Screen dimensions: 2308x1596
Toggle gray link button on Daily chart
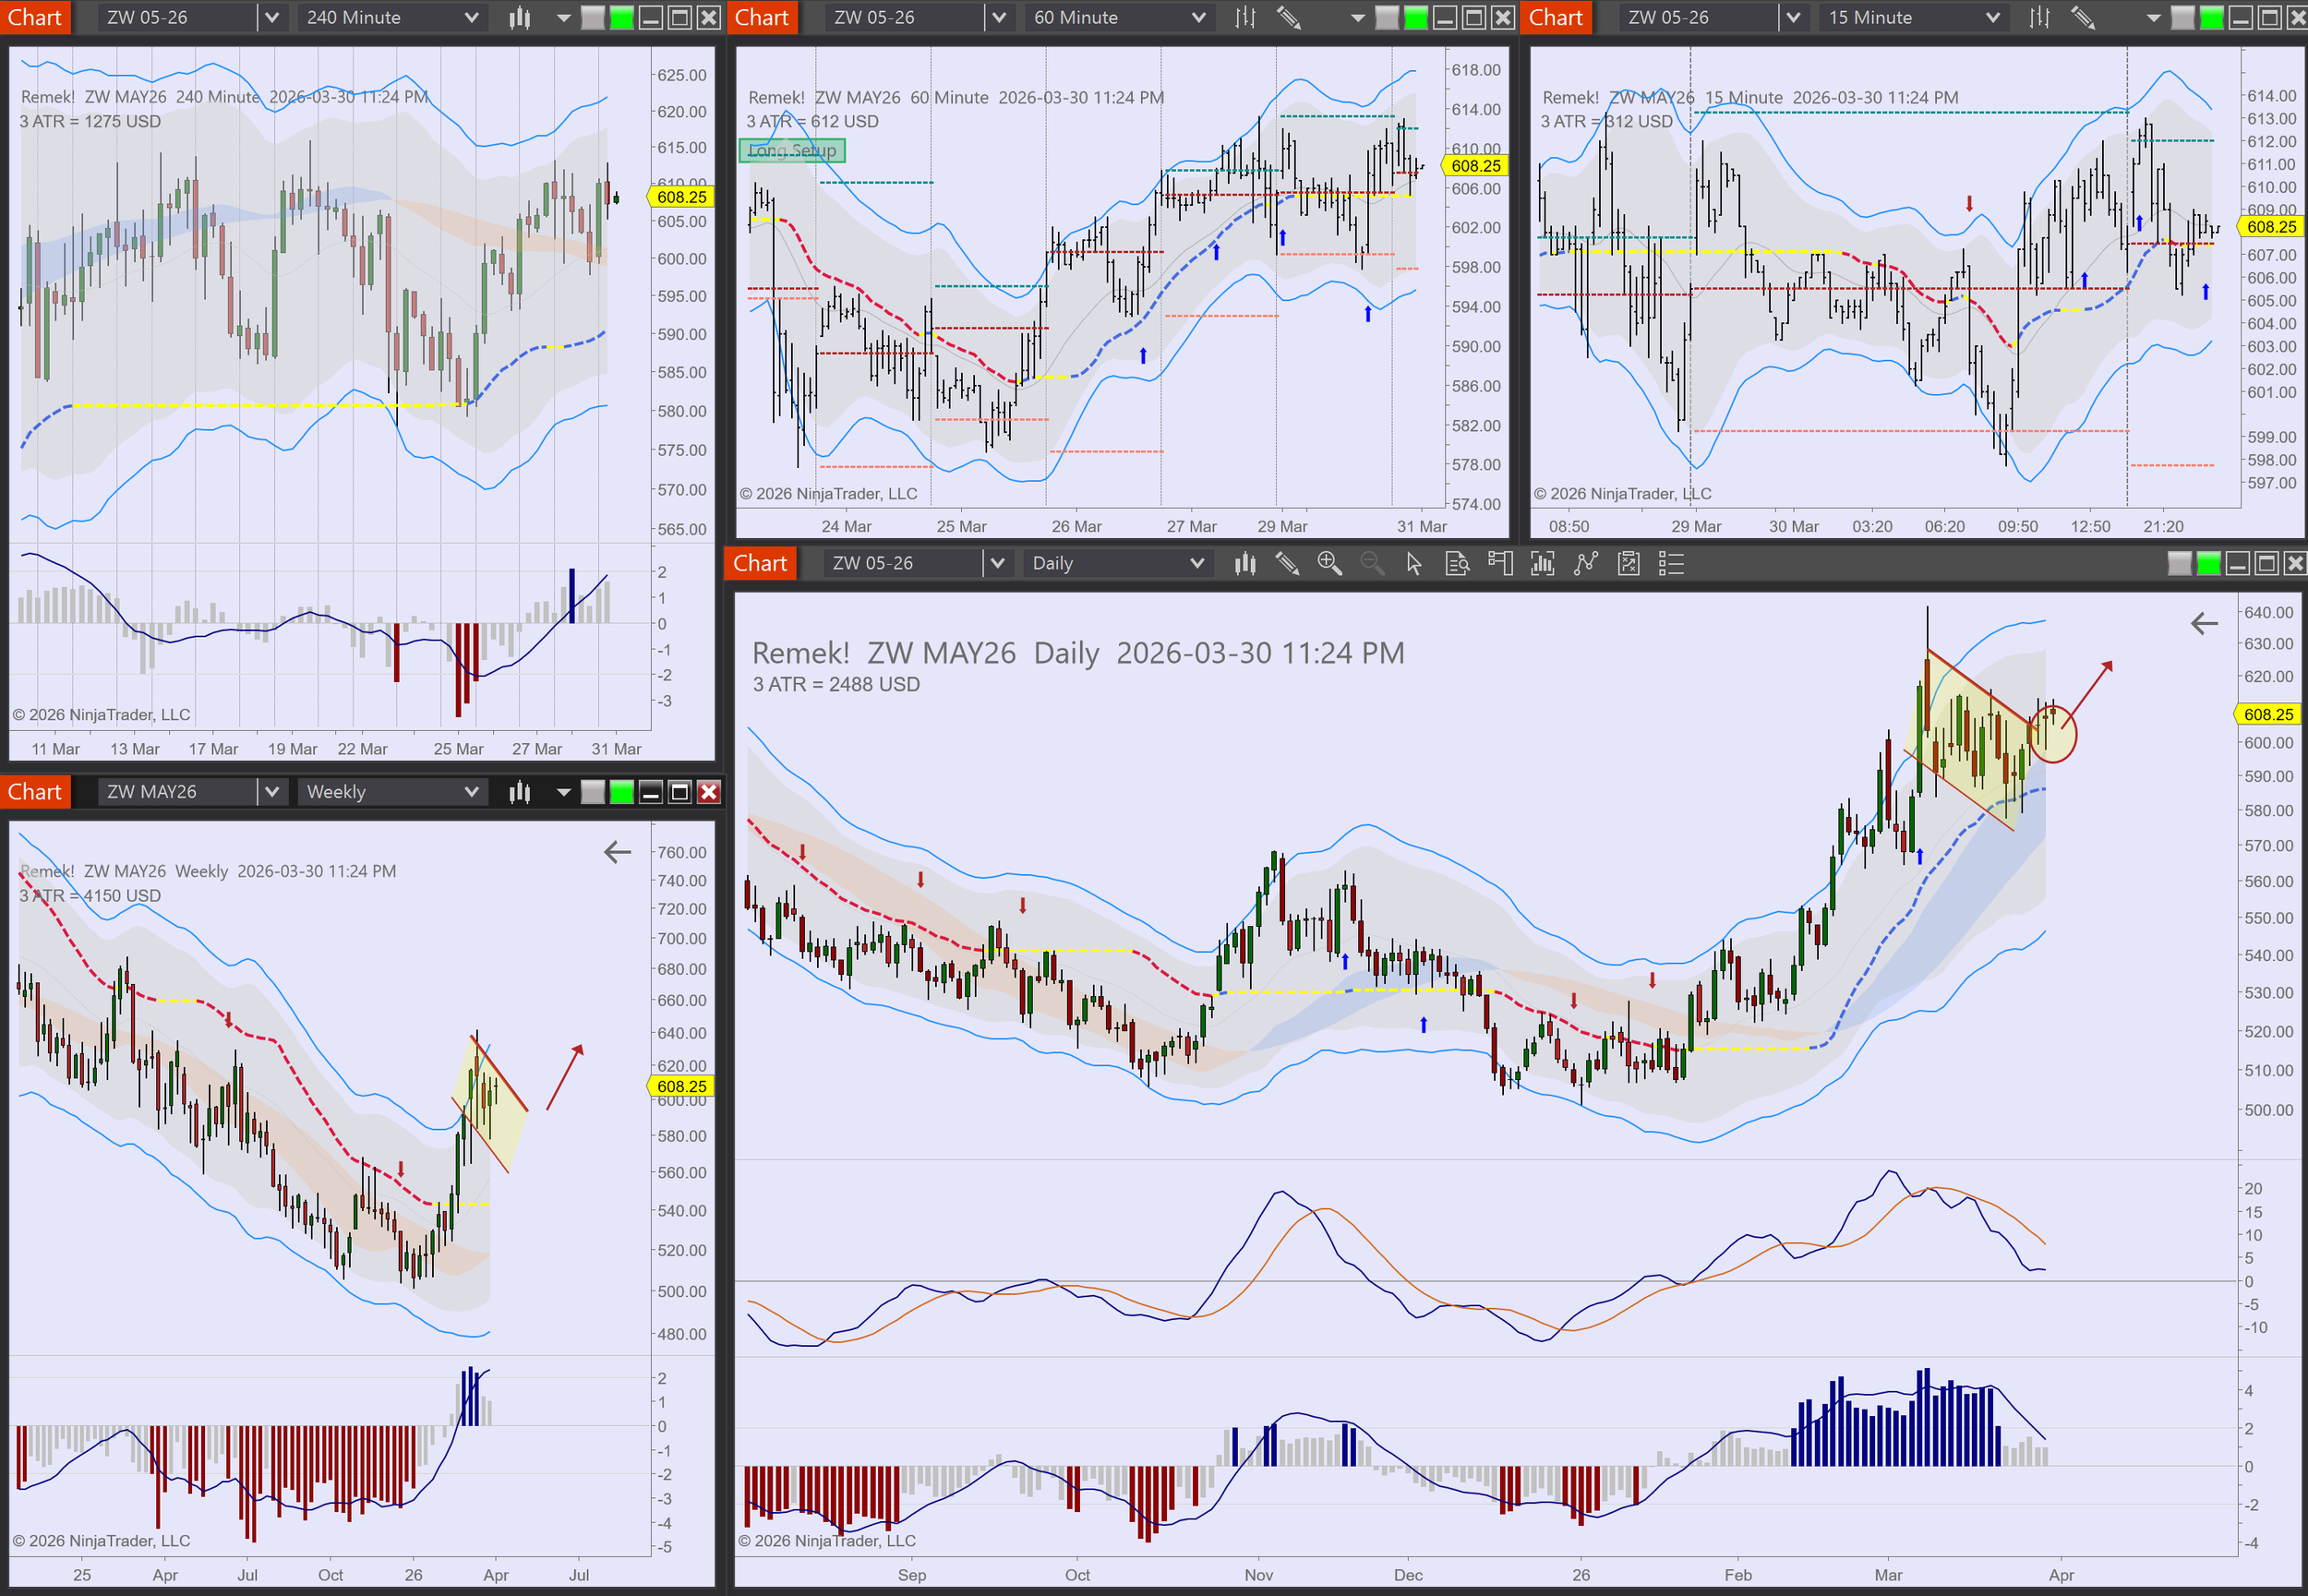[2179, 564]
